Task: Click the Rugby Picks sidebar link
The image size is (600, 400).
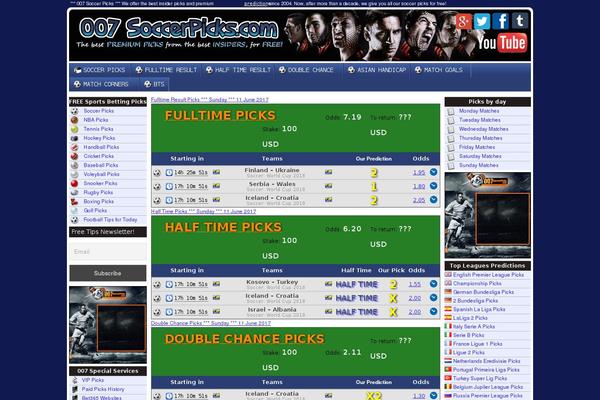Action: pos(98,193)
